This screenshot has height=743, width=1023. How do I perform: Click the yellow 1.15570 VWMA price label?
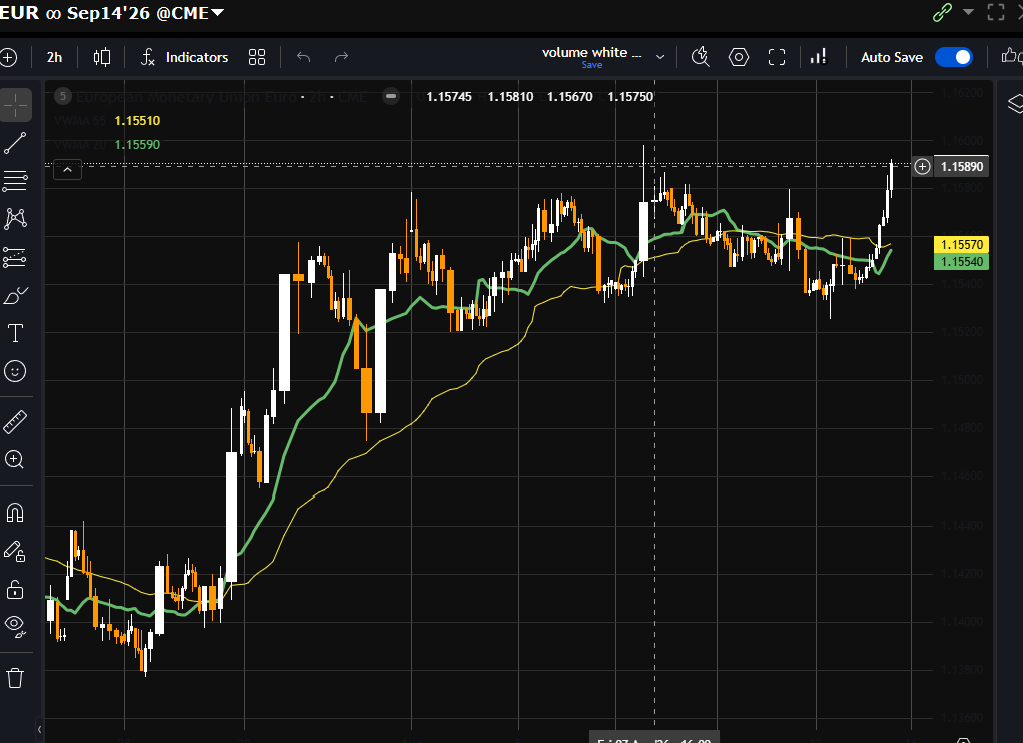coord(962,245)
